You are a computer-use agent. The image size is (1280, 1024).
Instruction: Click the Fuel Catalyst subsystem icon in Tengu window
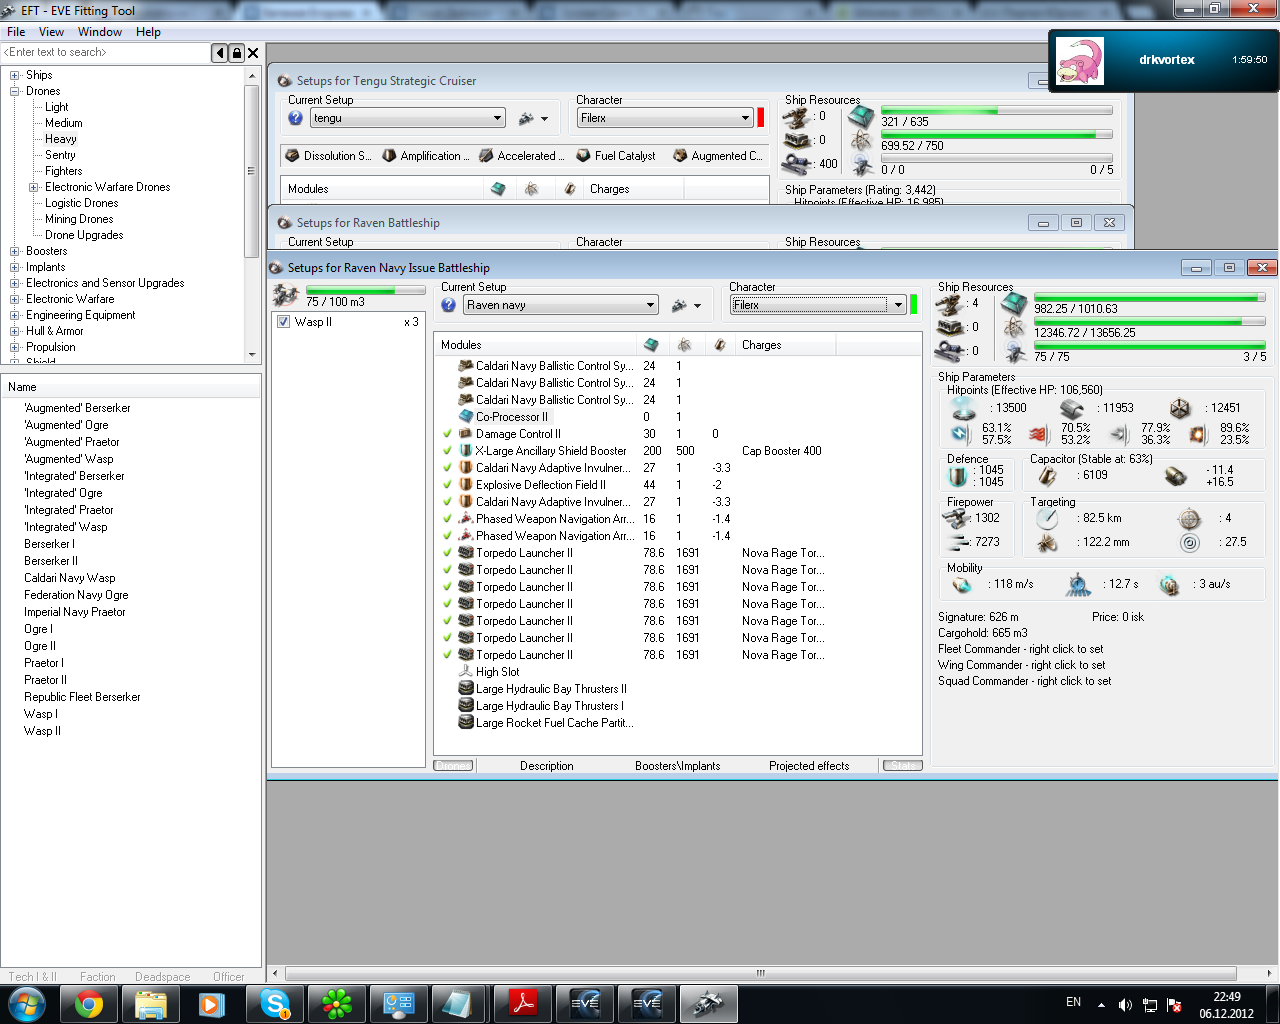583,156
